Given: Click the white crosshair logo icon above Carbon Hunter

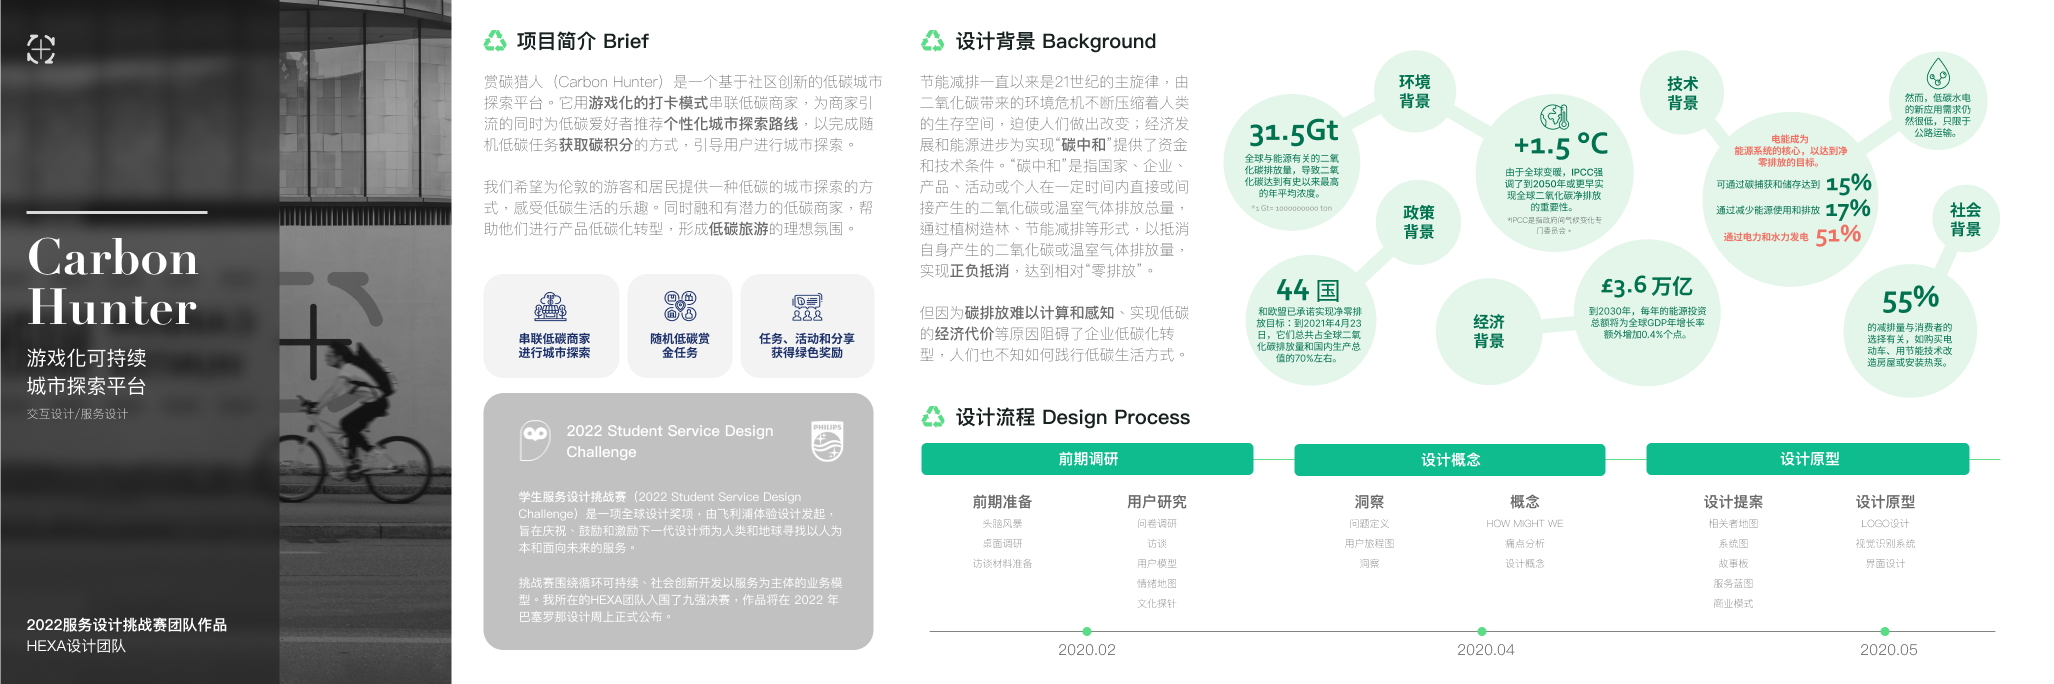Looking at the screenshot, I should tap(41, 48).
